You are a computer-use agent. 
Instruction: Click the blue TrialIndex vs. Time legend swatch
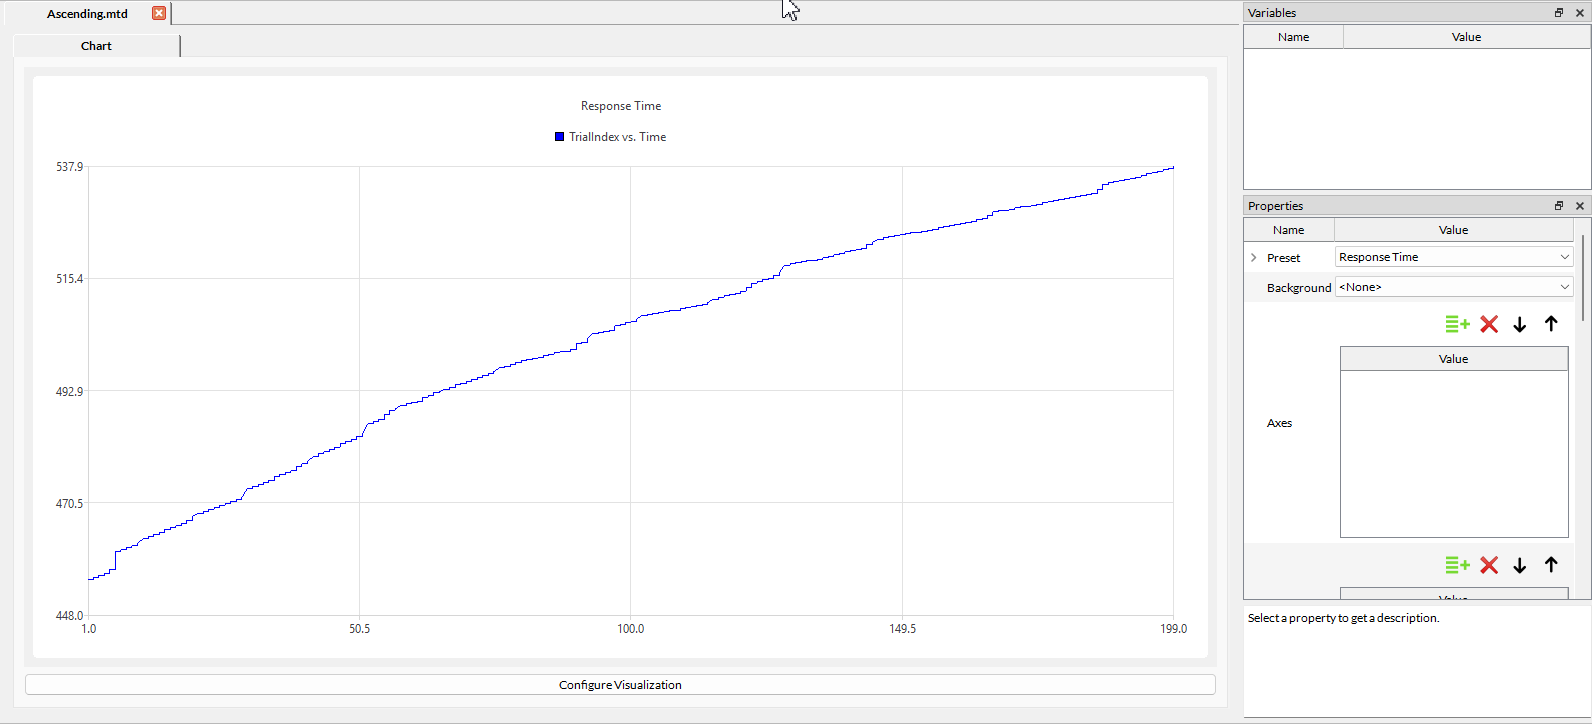(x=560, y=137)
